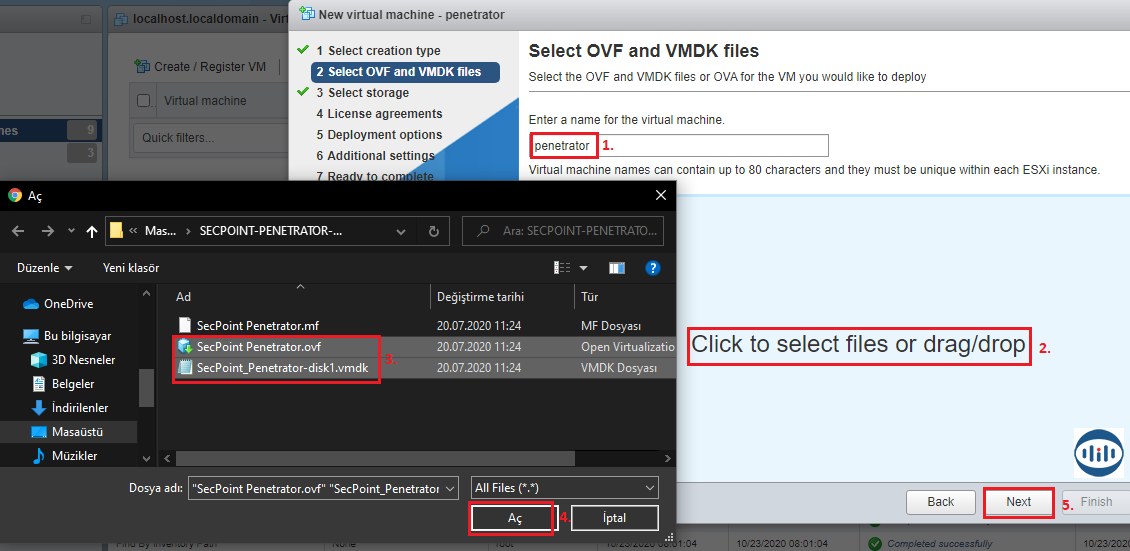
Task: Click the back arrow in file dialog
Action: pos(19,231)
